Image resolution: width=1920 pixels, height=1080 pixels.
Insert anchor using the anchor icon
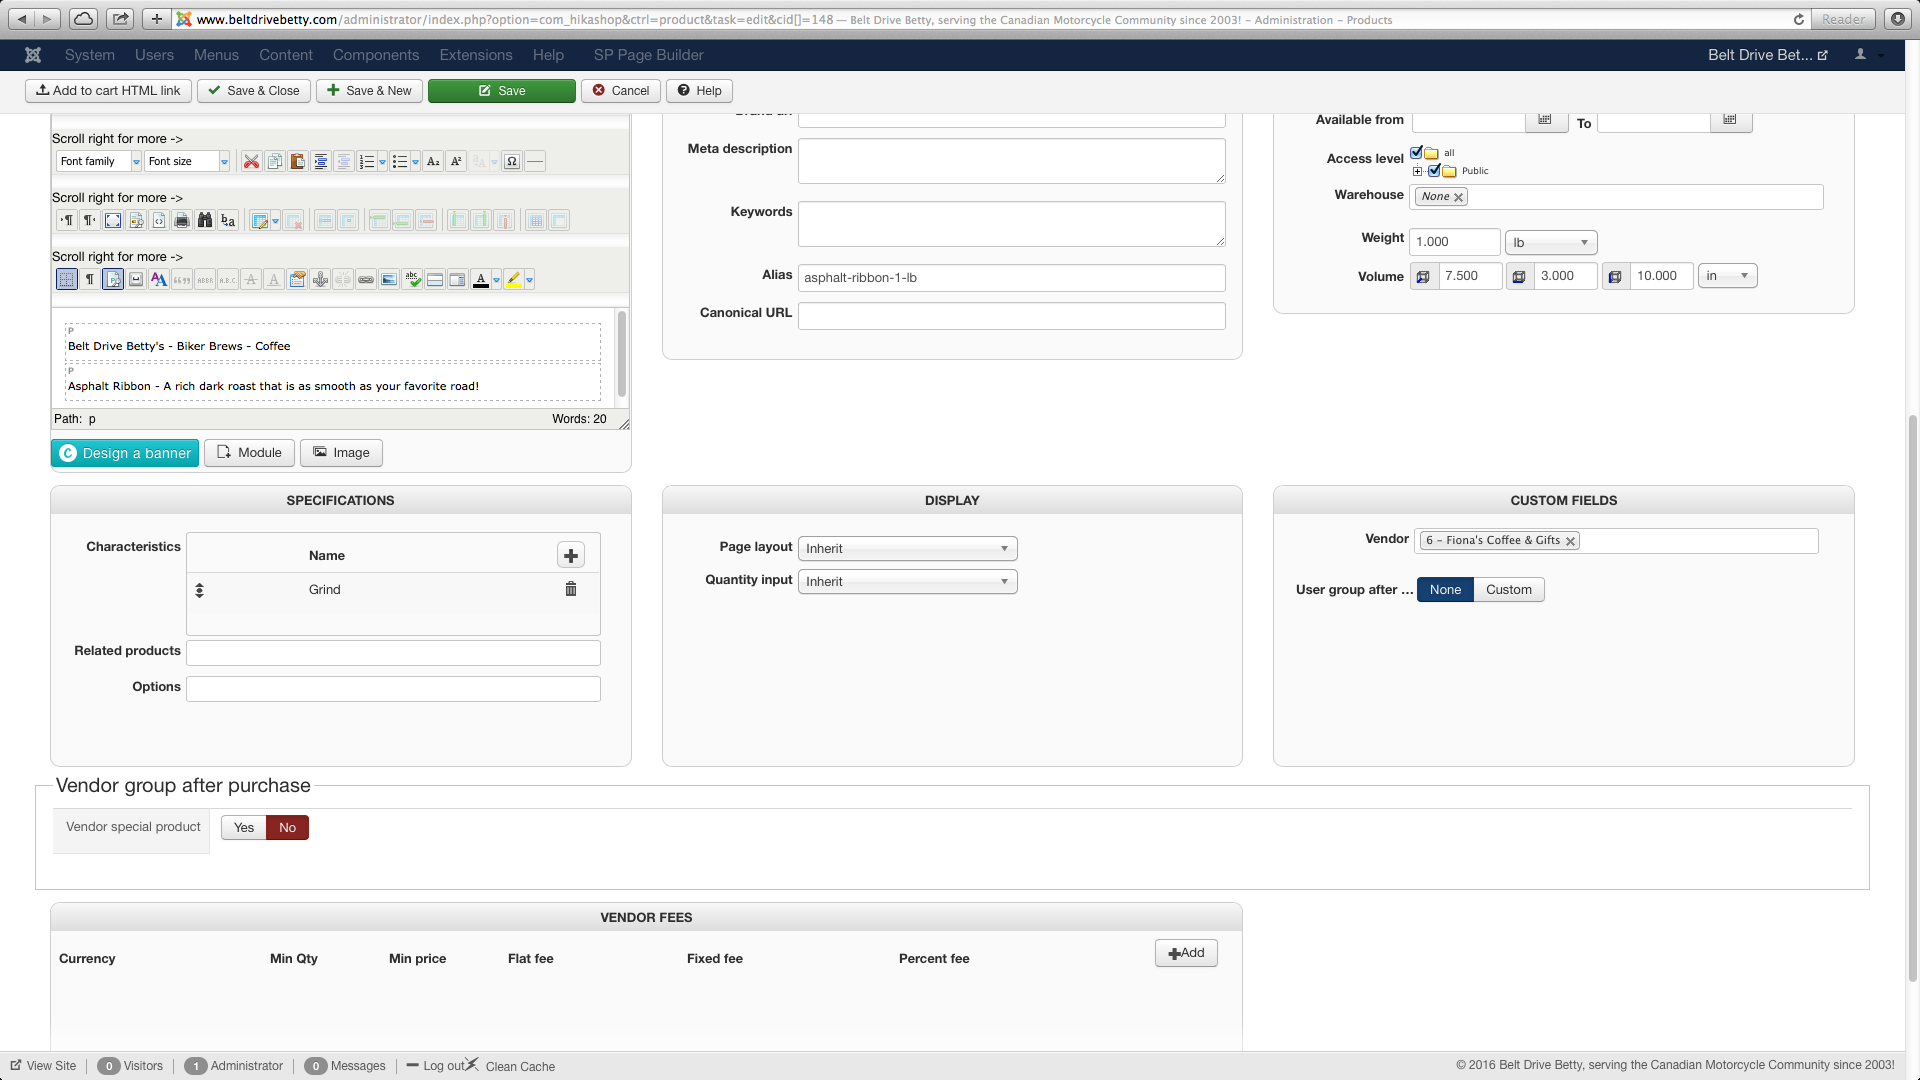pos(320,279)
